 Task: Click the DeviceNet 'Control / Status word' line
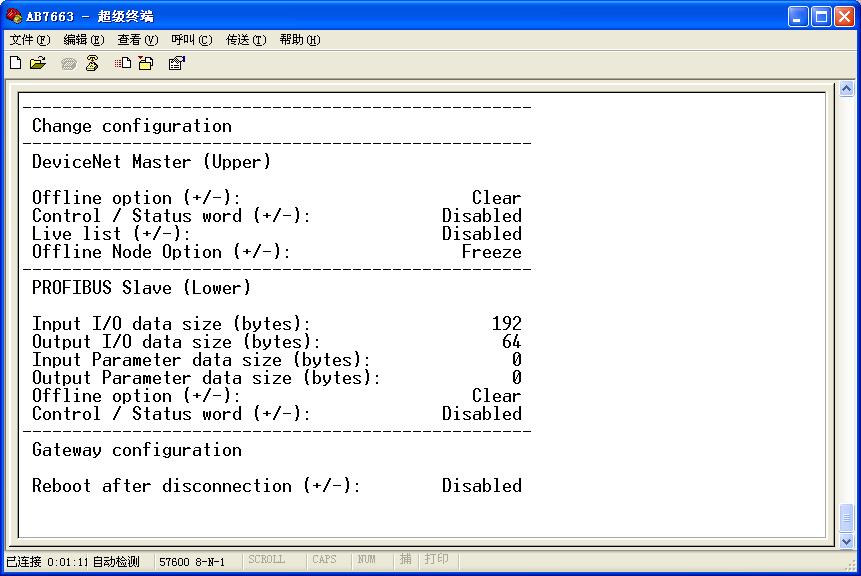(171, 216)
